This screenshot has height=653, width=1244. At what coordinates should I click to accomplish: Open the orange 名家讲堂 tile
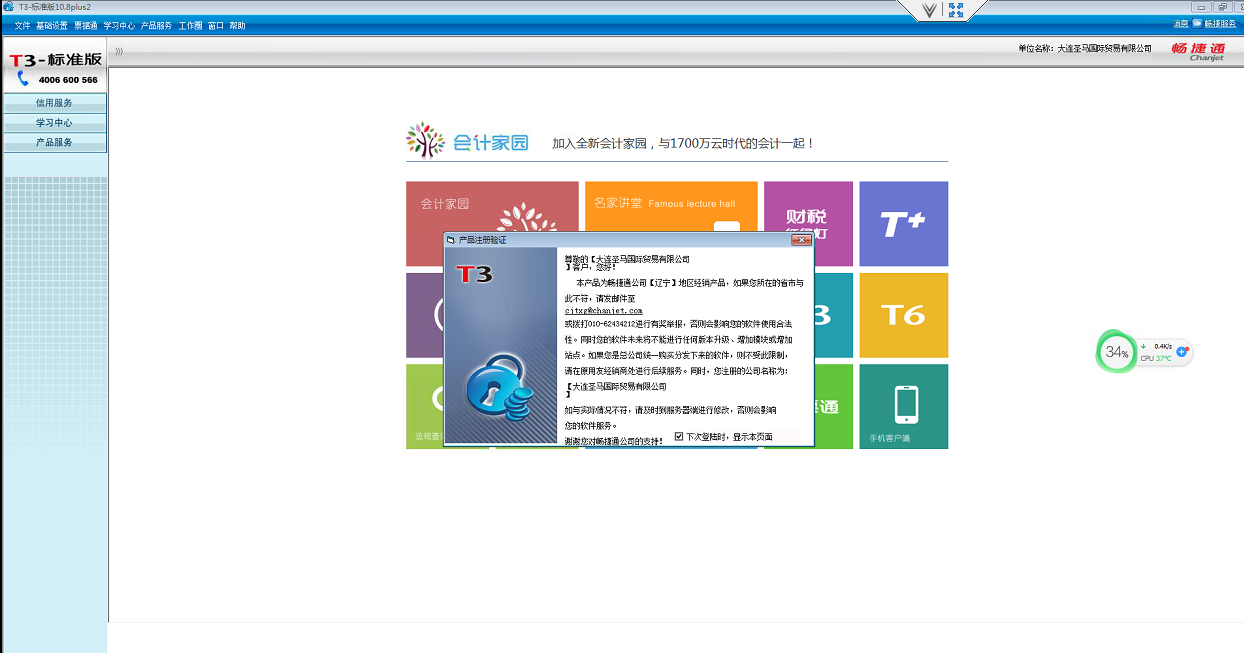670,208
